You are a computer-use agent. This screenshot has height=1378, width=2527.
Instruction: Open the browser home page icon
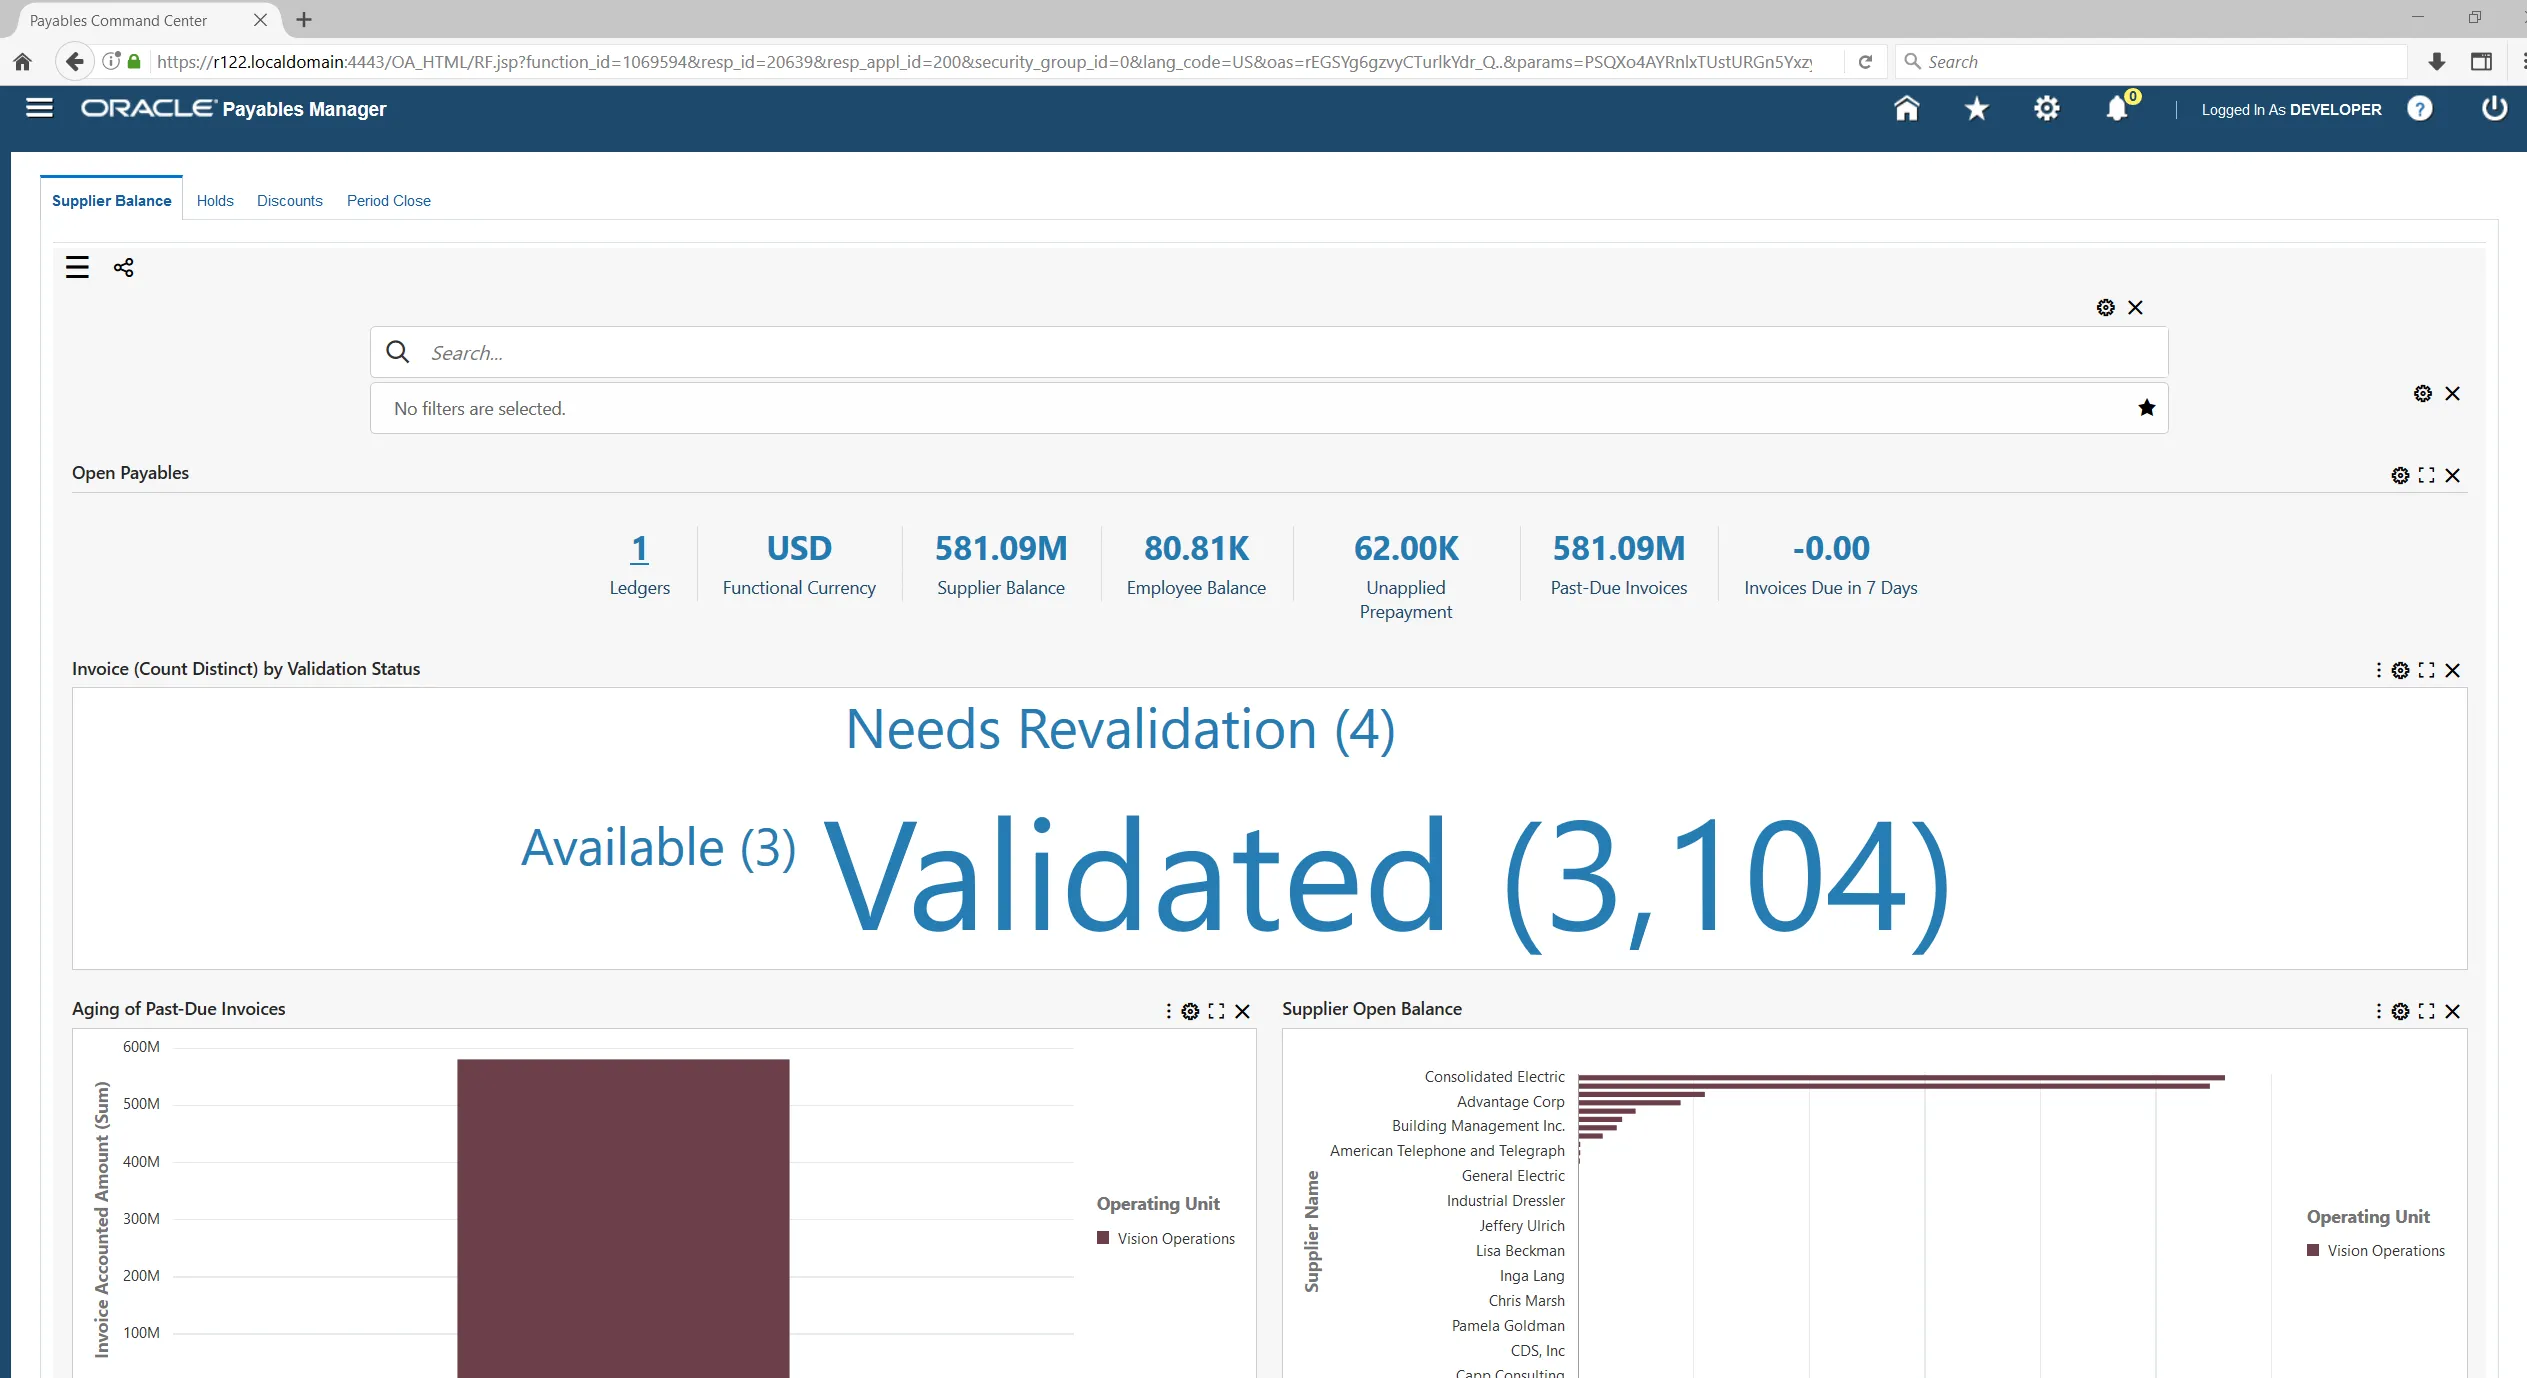tap(22, 61)
